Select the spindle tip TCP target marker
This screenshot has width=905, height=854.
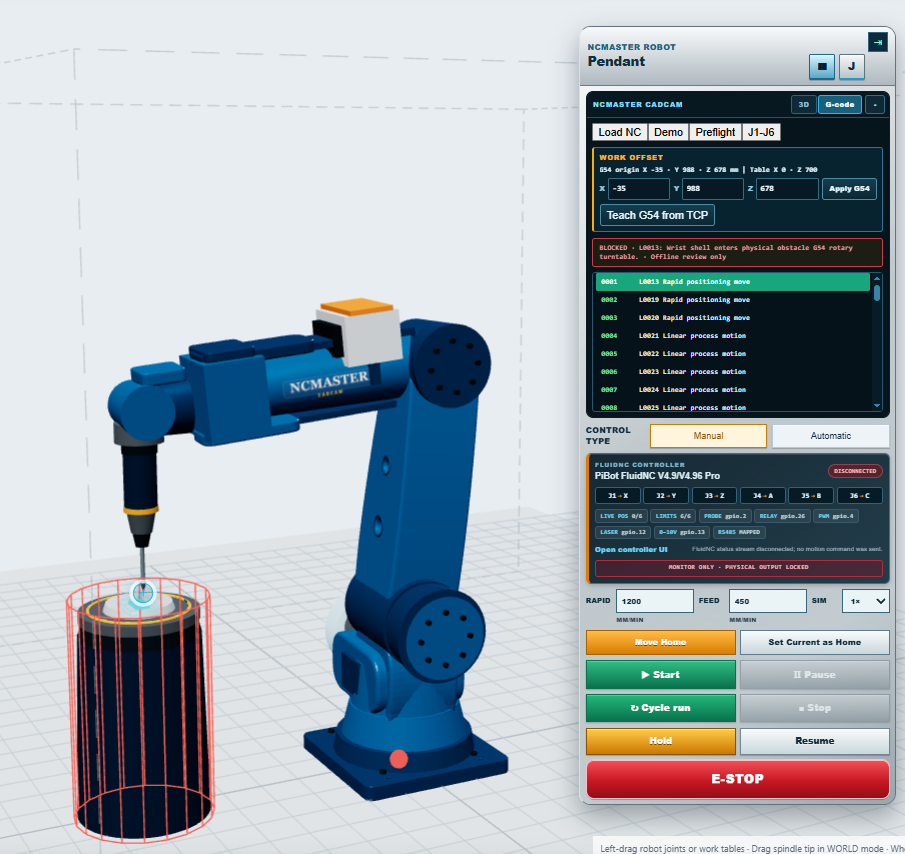(x=143, y=593)
